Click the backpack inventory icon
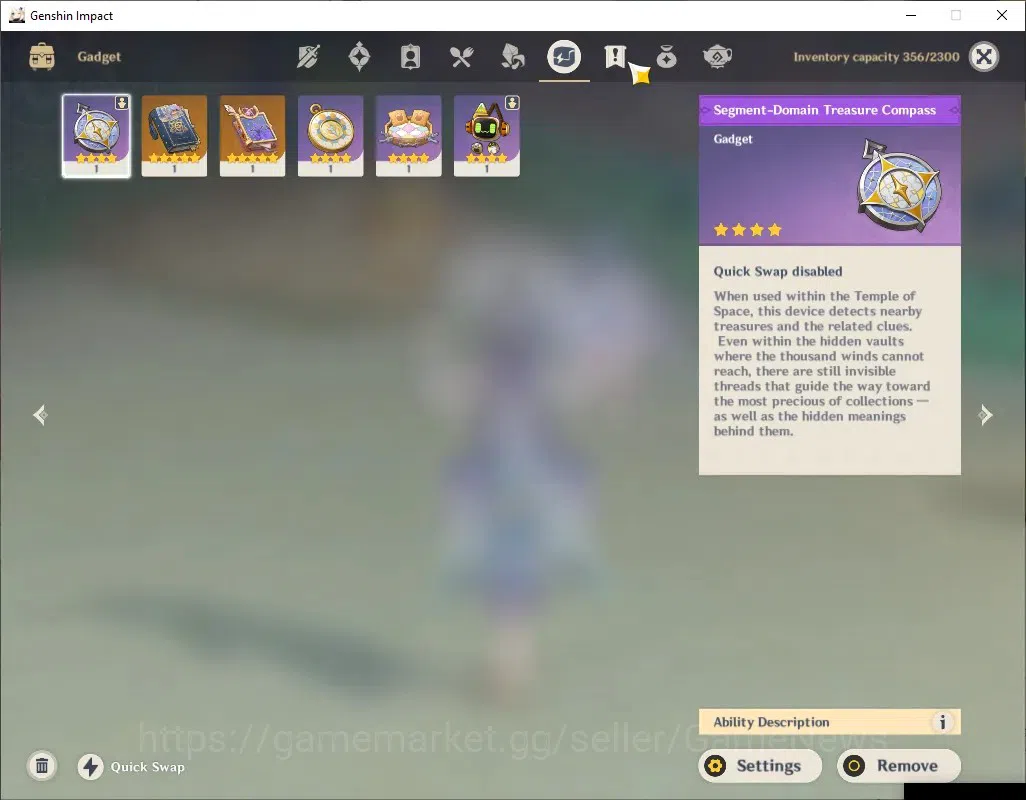The image size is (1026, 800). coord(42,57)
